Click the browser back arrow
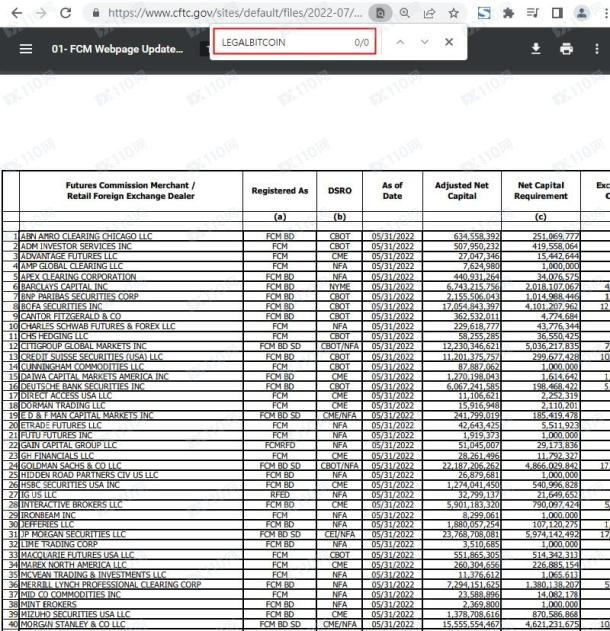 (x=14, y=14)
